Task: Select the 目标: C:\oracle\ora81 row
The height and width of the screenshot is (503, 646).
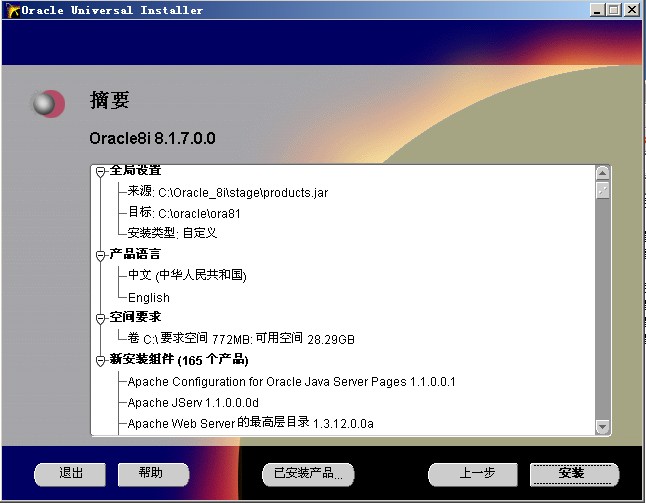Action: coord(184,213)
